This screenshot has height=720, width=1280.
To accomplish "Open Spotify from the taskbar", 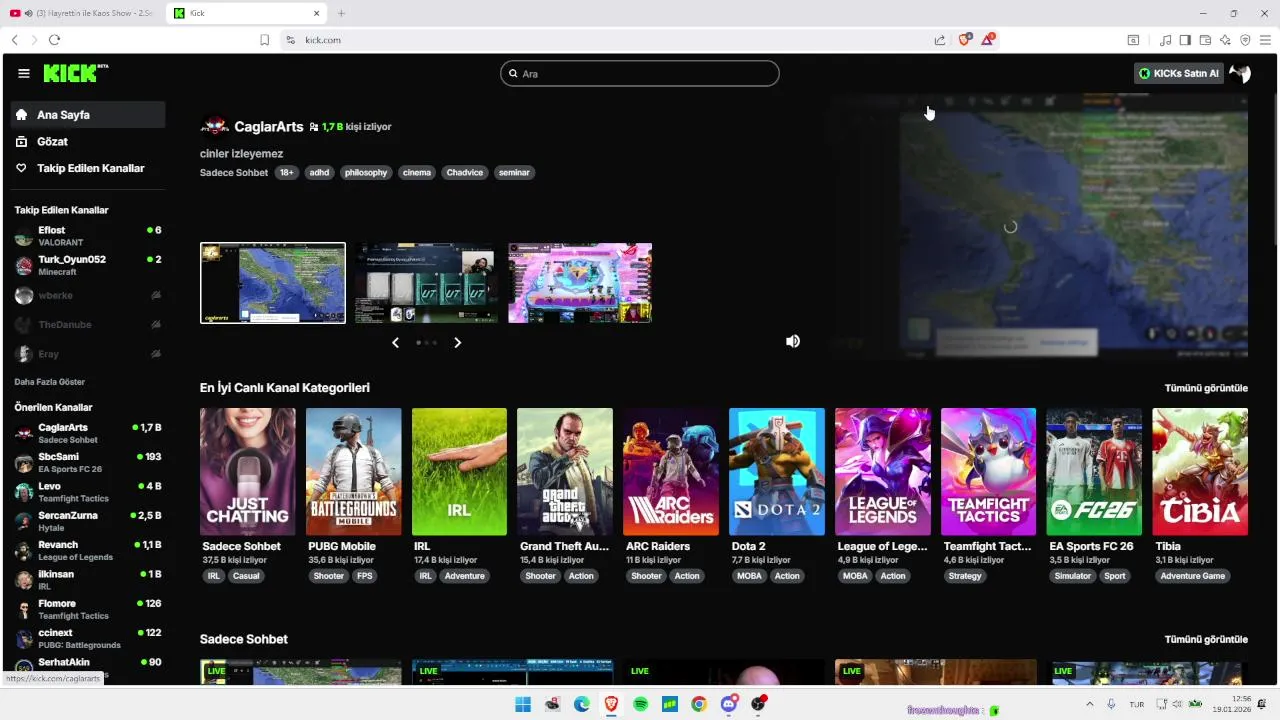I will [x=640, y=704].
